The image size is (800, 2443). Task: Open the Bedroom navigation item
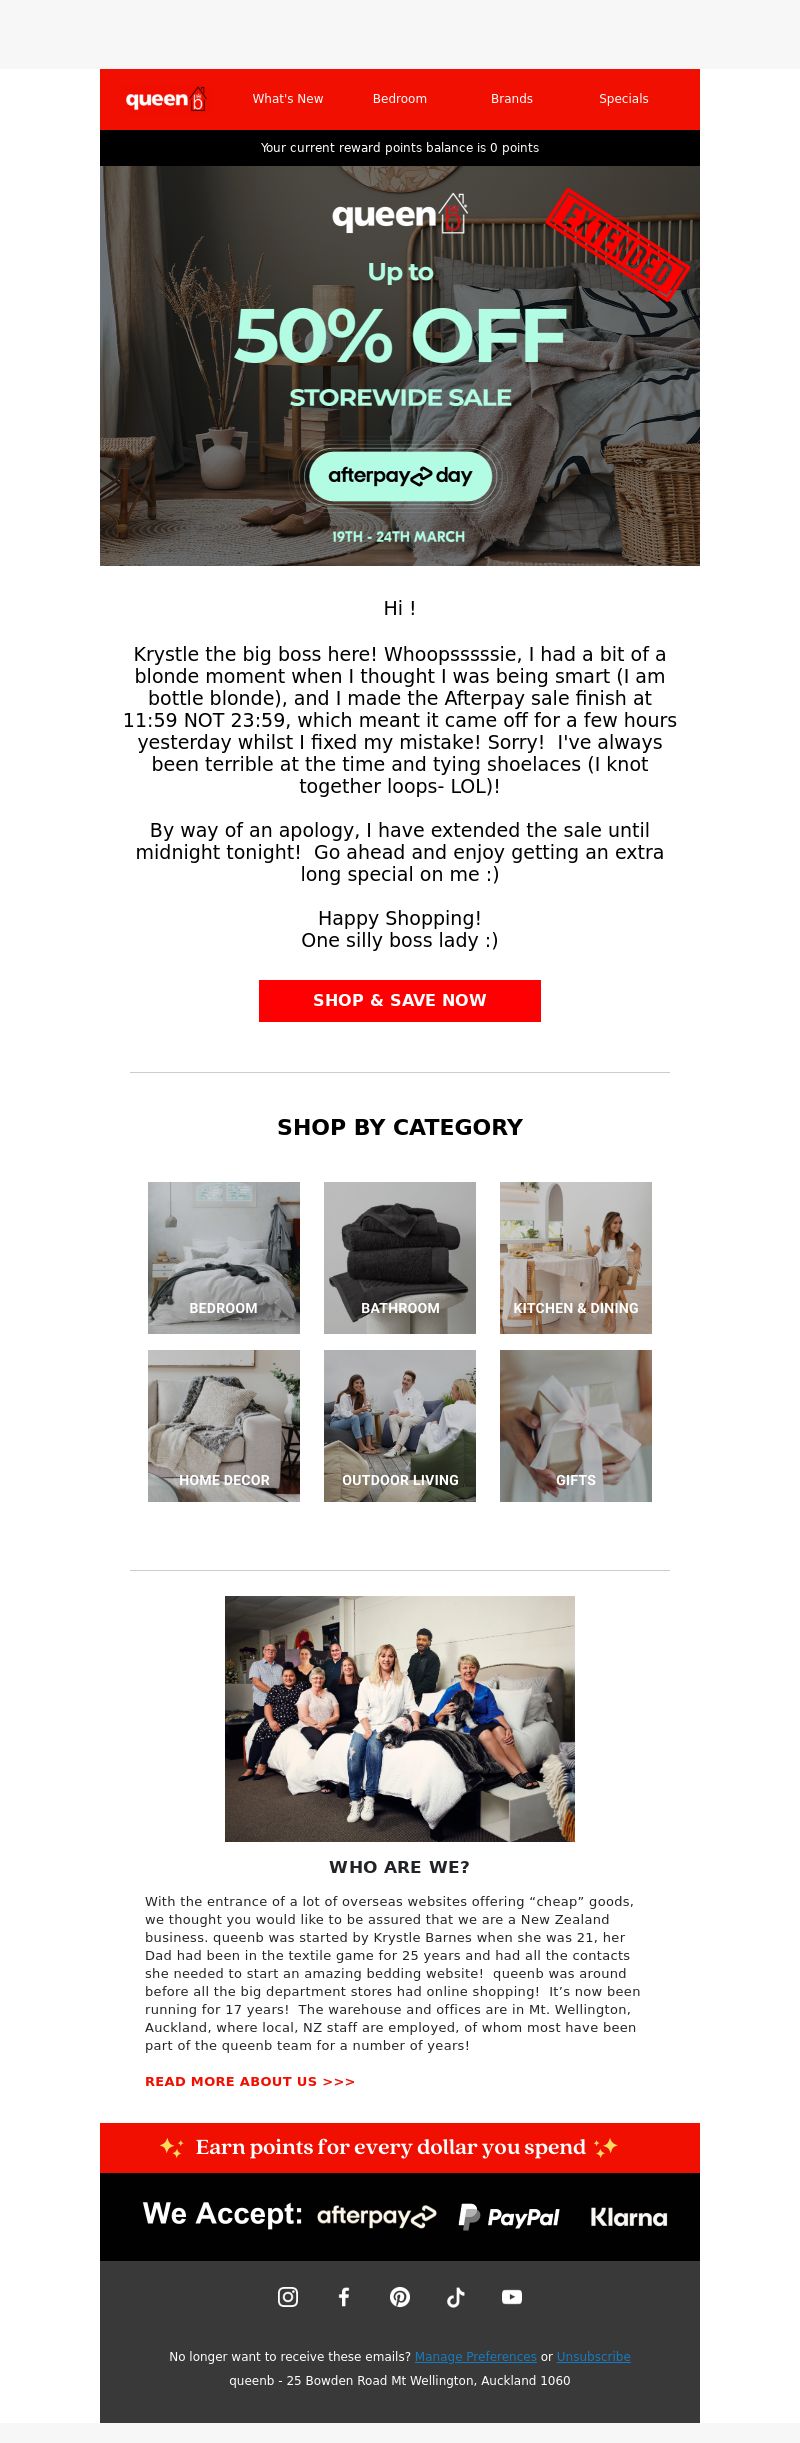pos(400,99)
